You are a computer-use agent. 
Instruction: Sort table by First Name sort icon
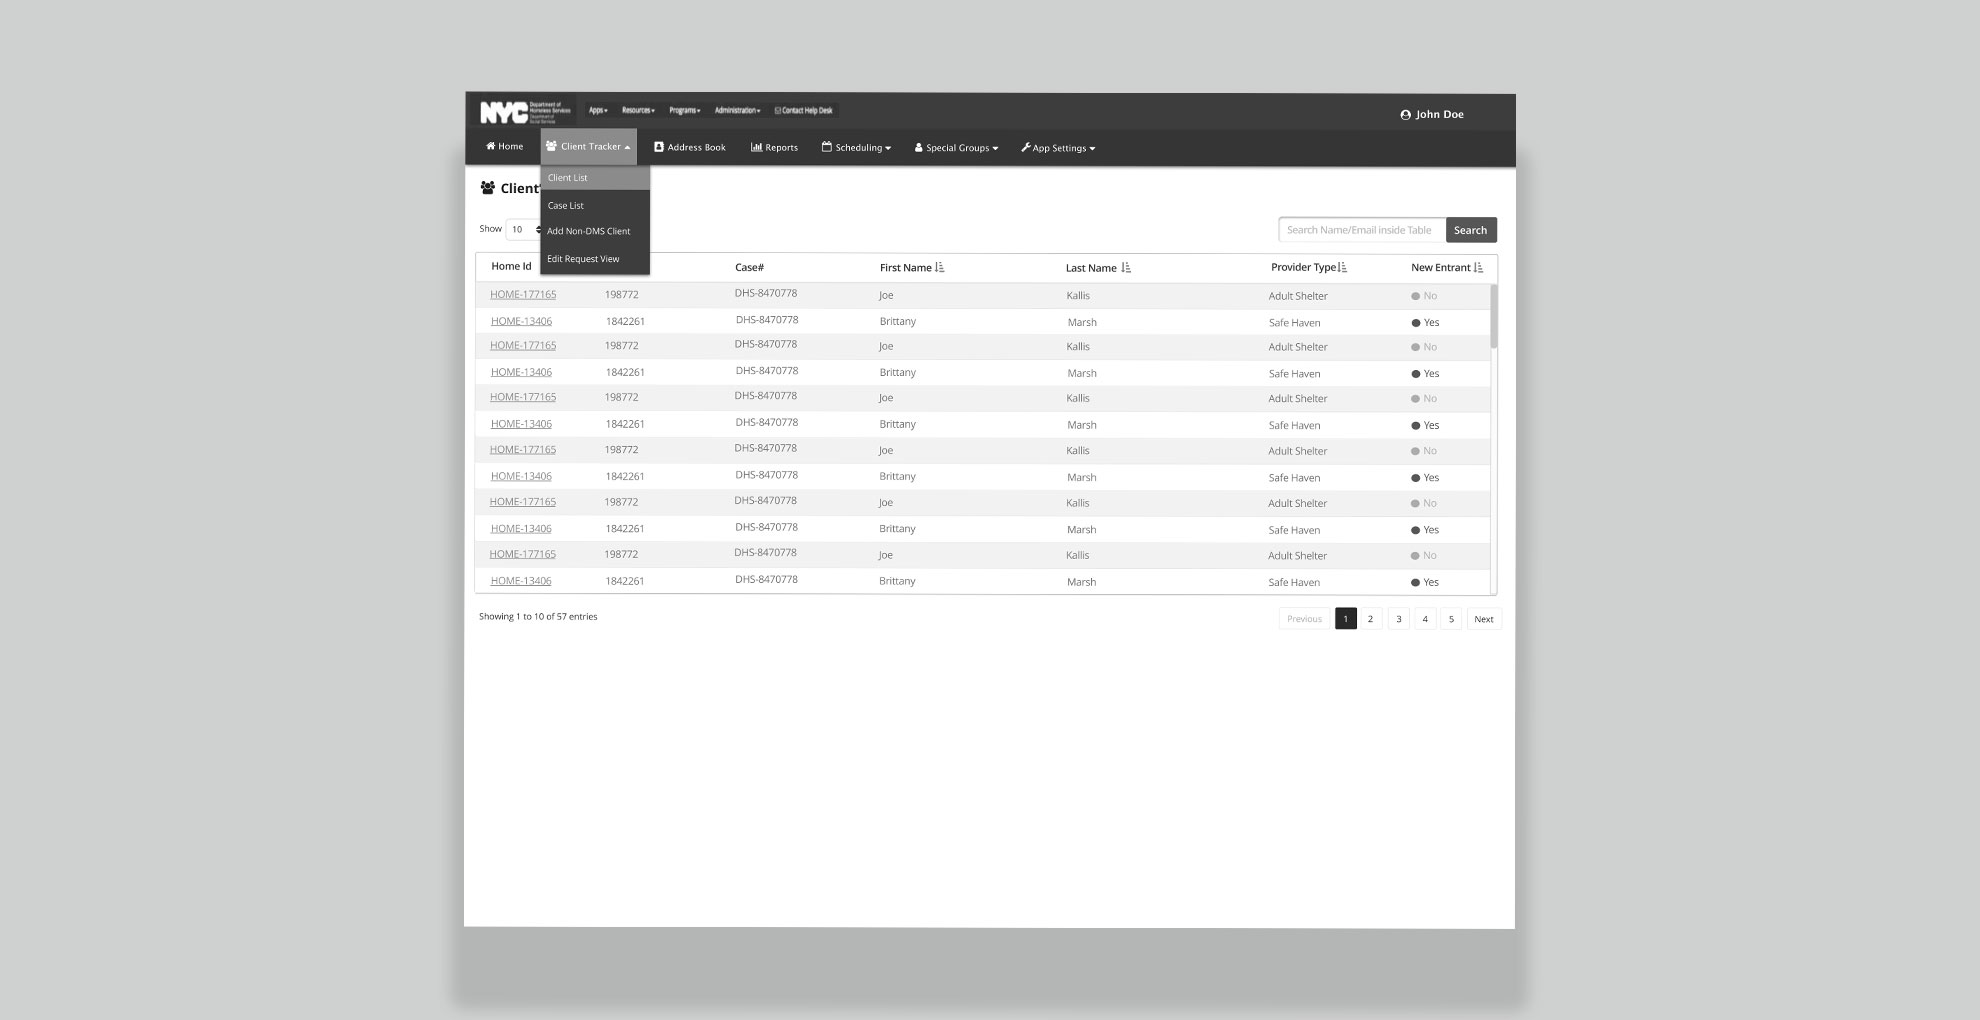[939, 268]
